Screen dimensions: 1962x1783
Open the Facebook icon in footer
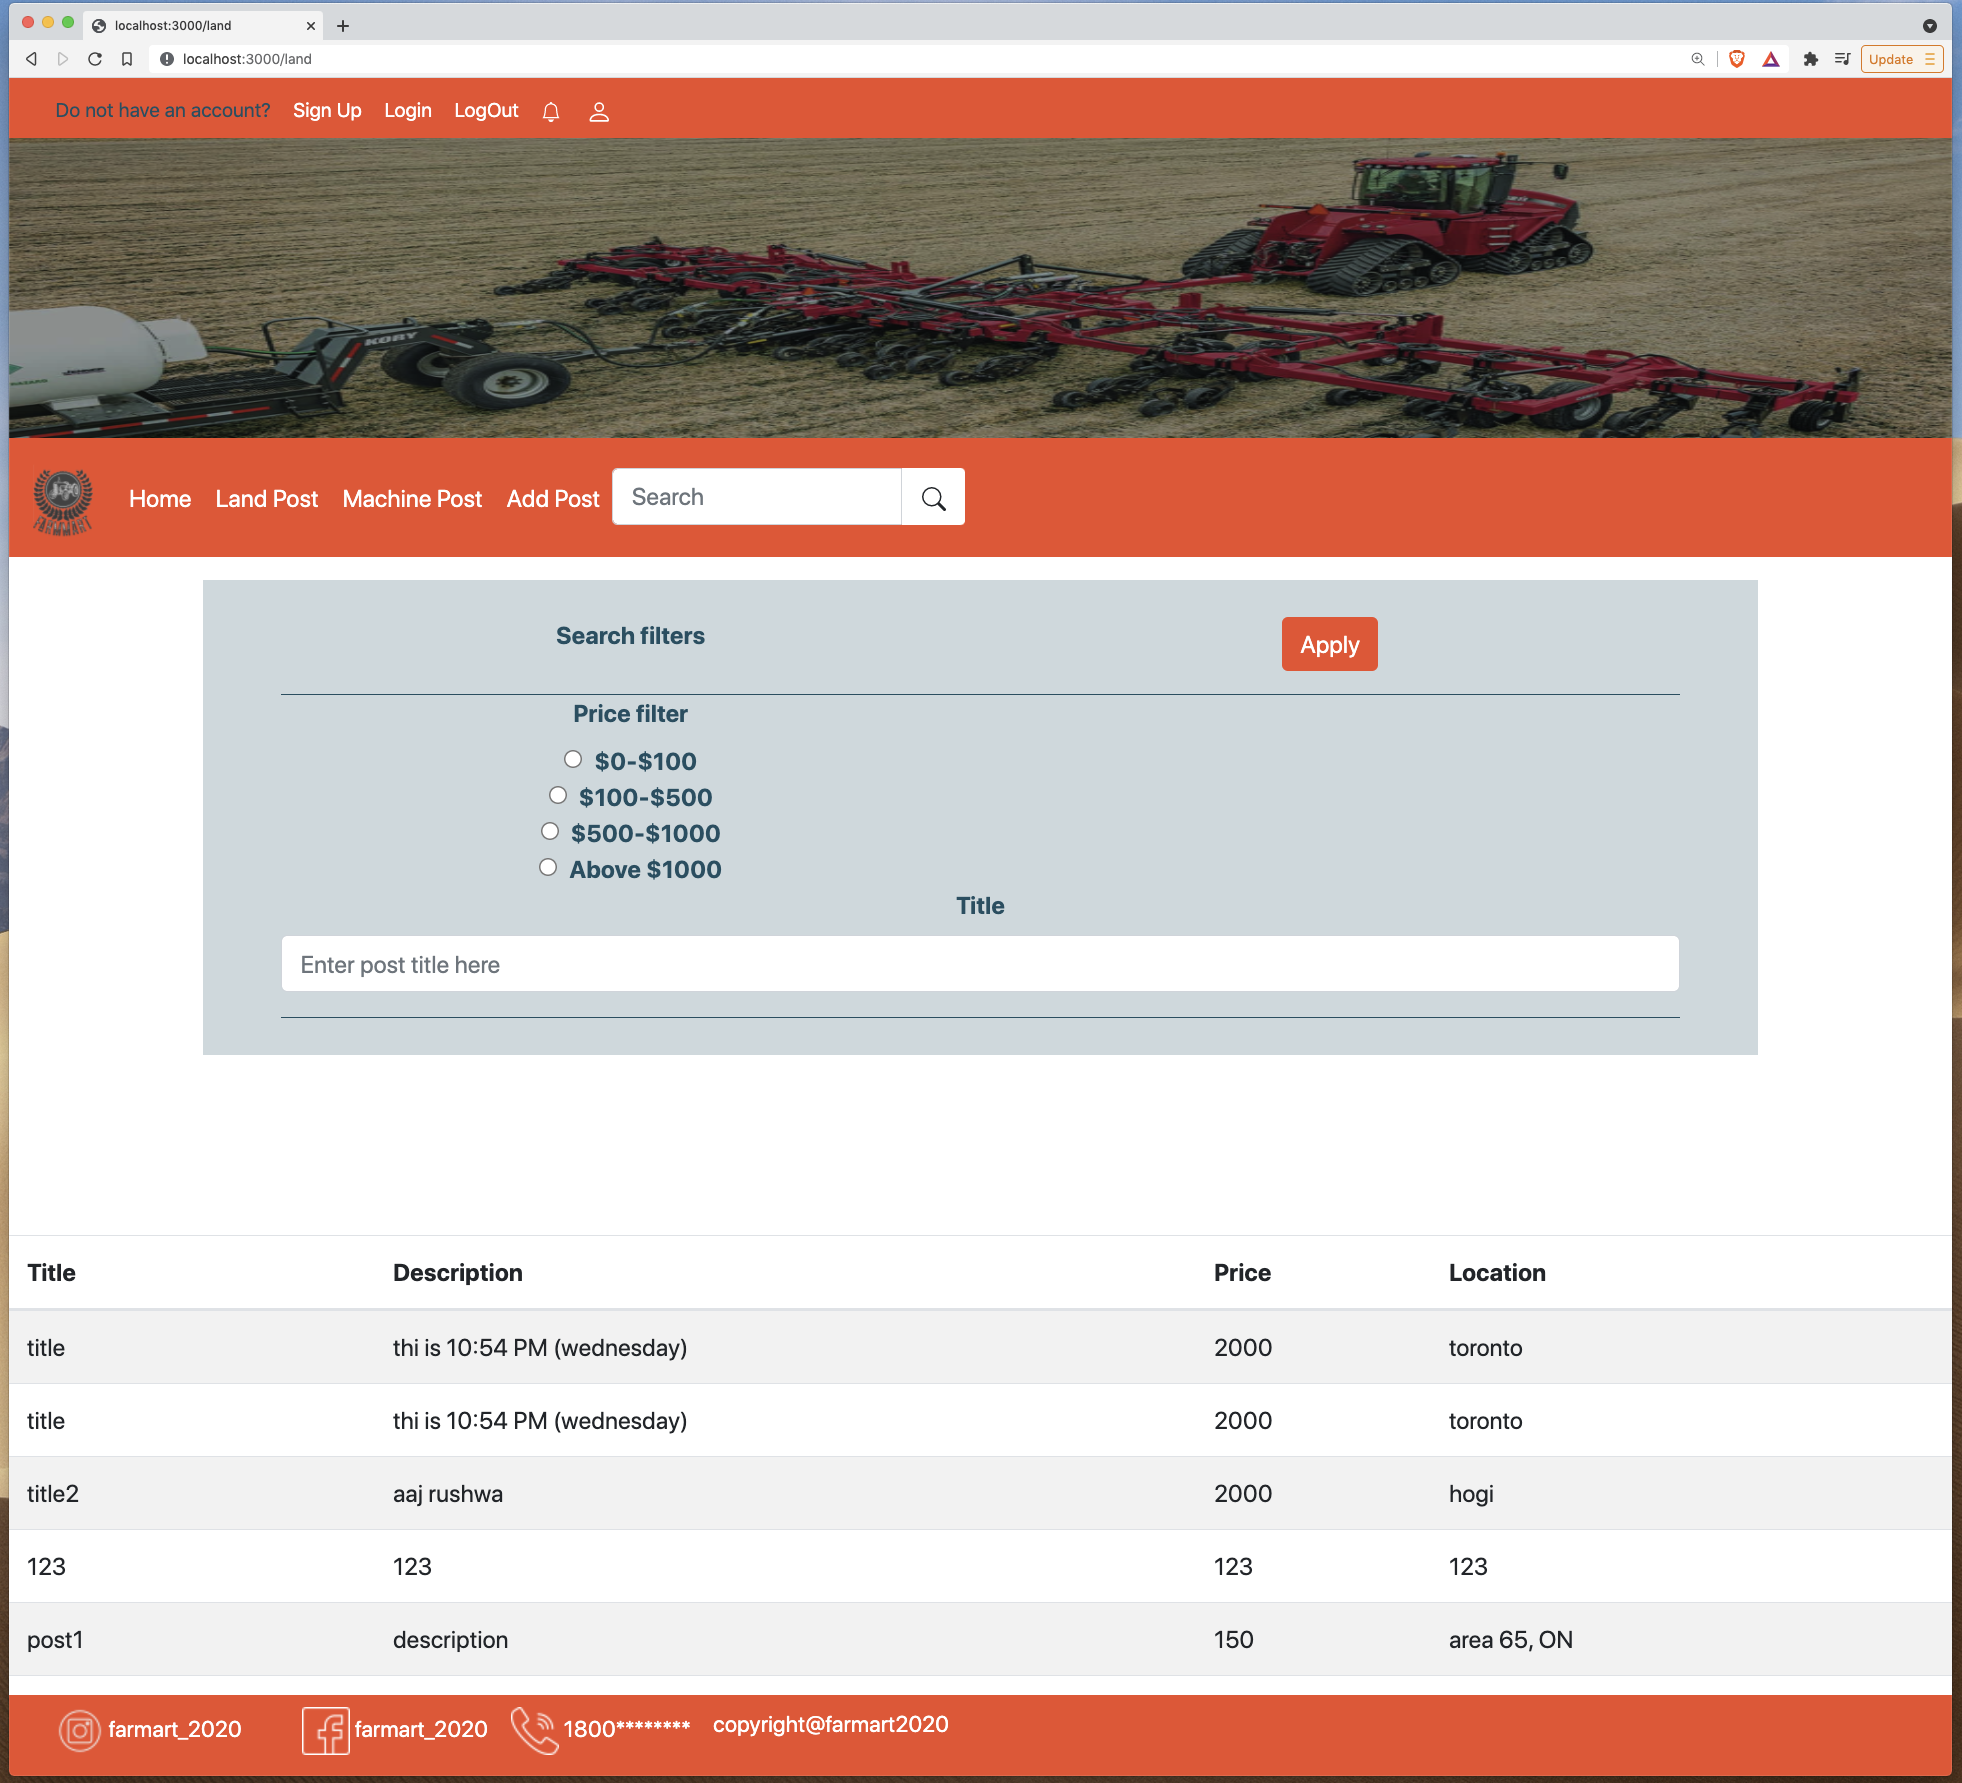[325, 1730]
